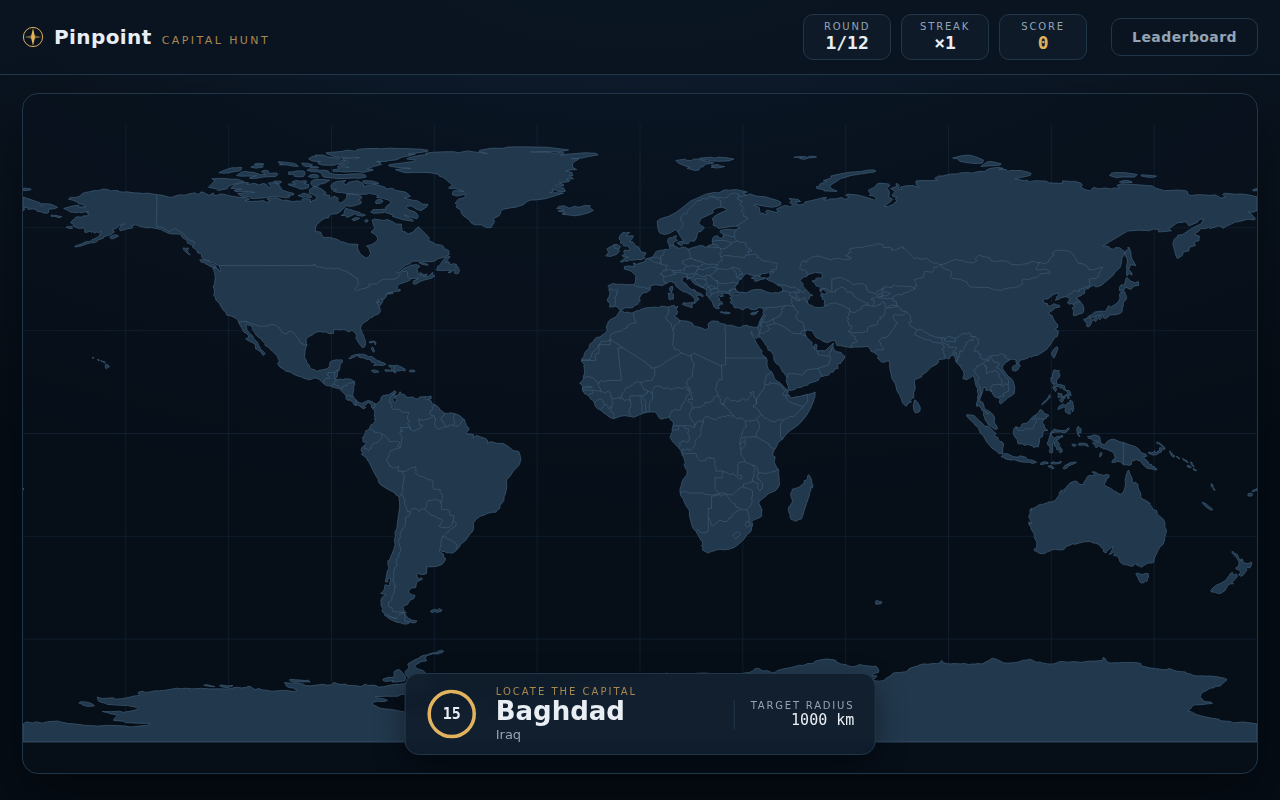Click the Score 0 display
The height and width of the screenshot is (800, 1280).
(x=1043, y=37)
